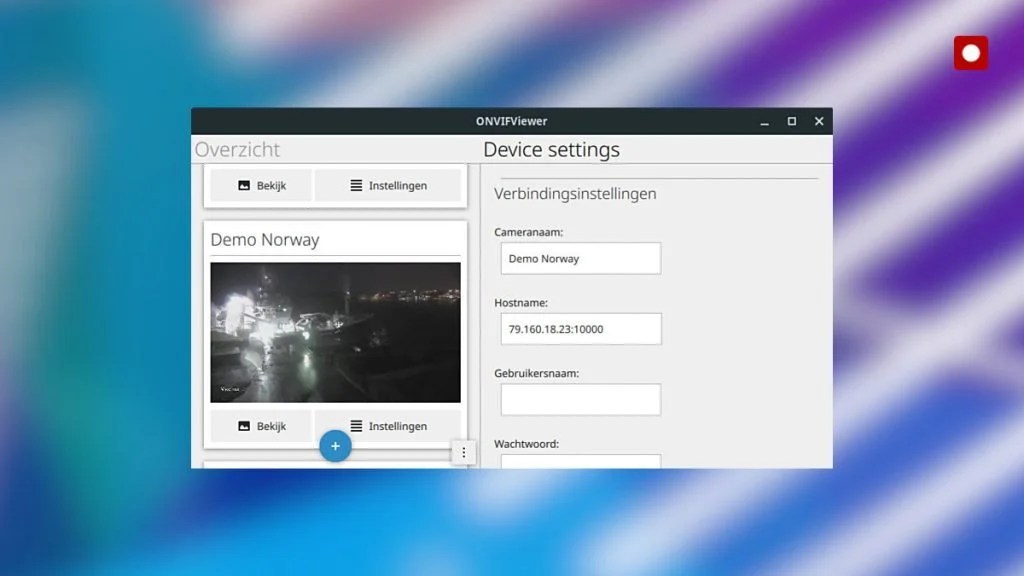Click the blue add camera plus button
This screenshot has height=576, width=1024.
click(335, 446)
